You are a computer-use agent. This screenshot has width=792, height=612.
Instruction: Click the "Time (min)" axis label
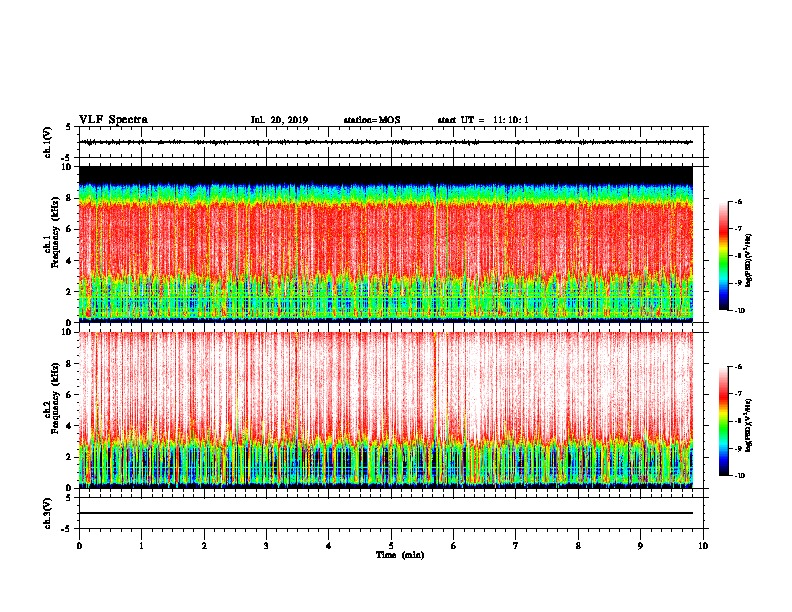pos(400,555)
